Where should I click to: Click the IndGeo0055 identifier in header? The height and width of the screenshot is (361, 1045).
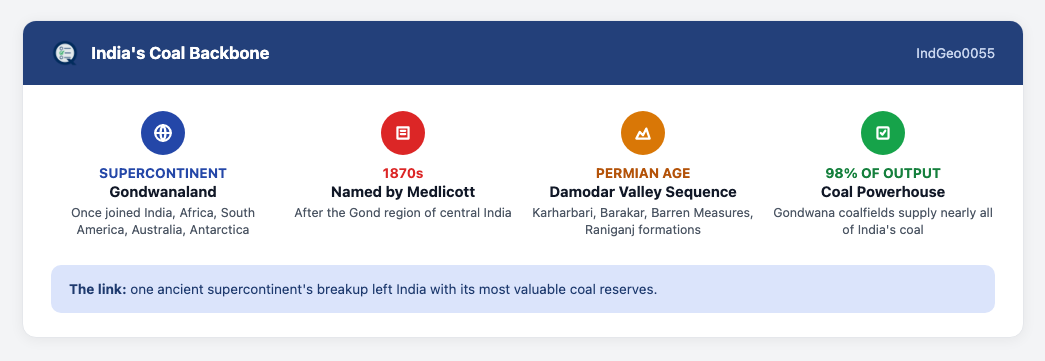955,53
